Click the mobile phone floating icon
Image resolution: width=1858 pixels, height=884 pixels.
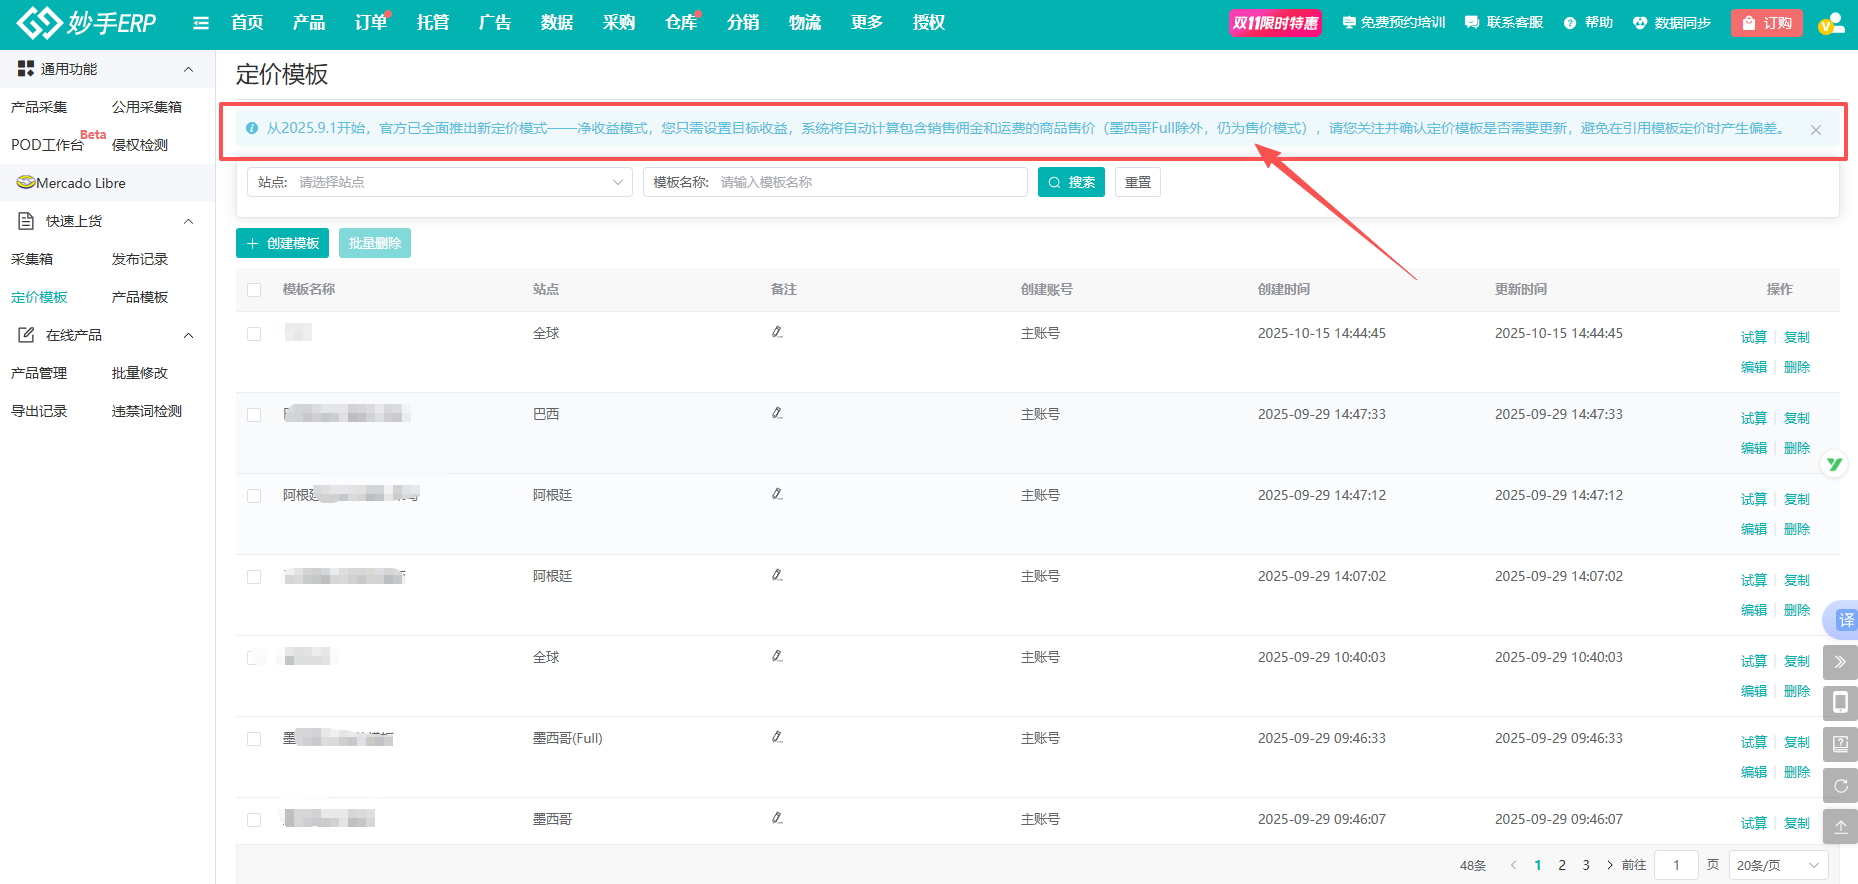[x=1840, y=703]
